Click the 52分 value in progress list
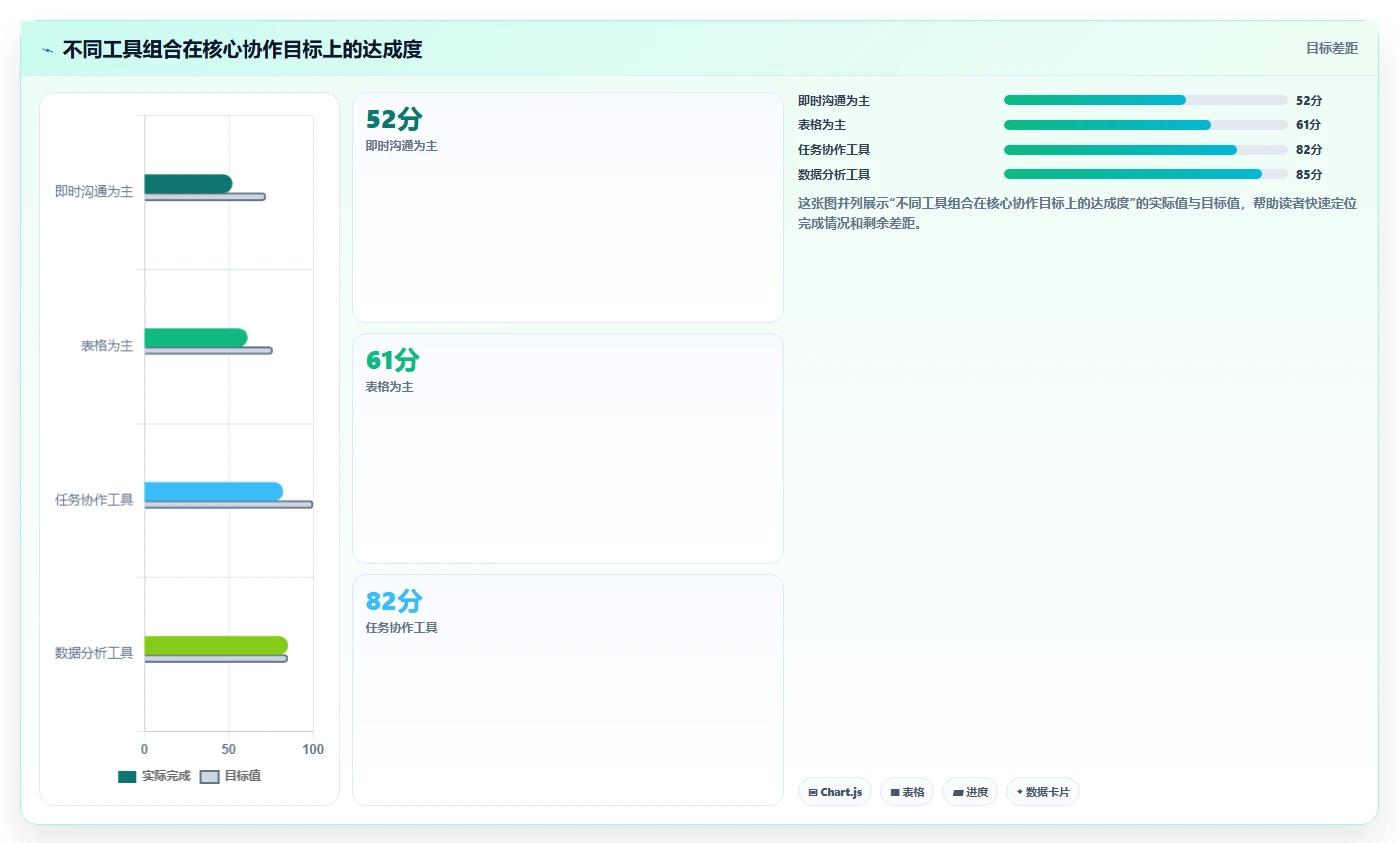The height and width of the screenshot is (843, 1399). pos(1309,101)
